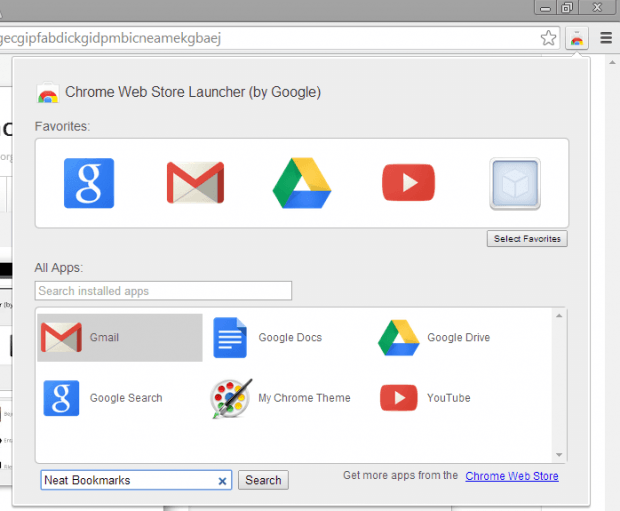Screen dimensions: 620x511
Task: Click the Gmail label in All Apps
Action: [x=104, y=337]
